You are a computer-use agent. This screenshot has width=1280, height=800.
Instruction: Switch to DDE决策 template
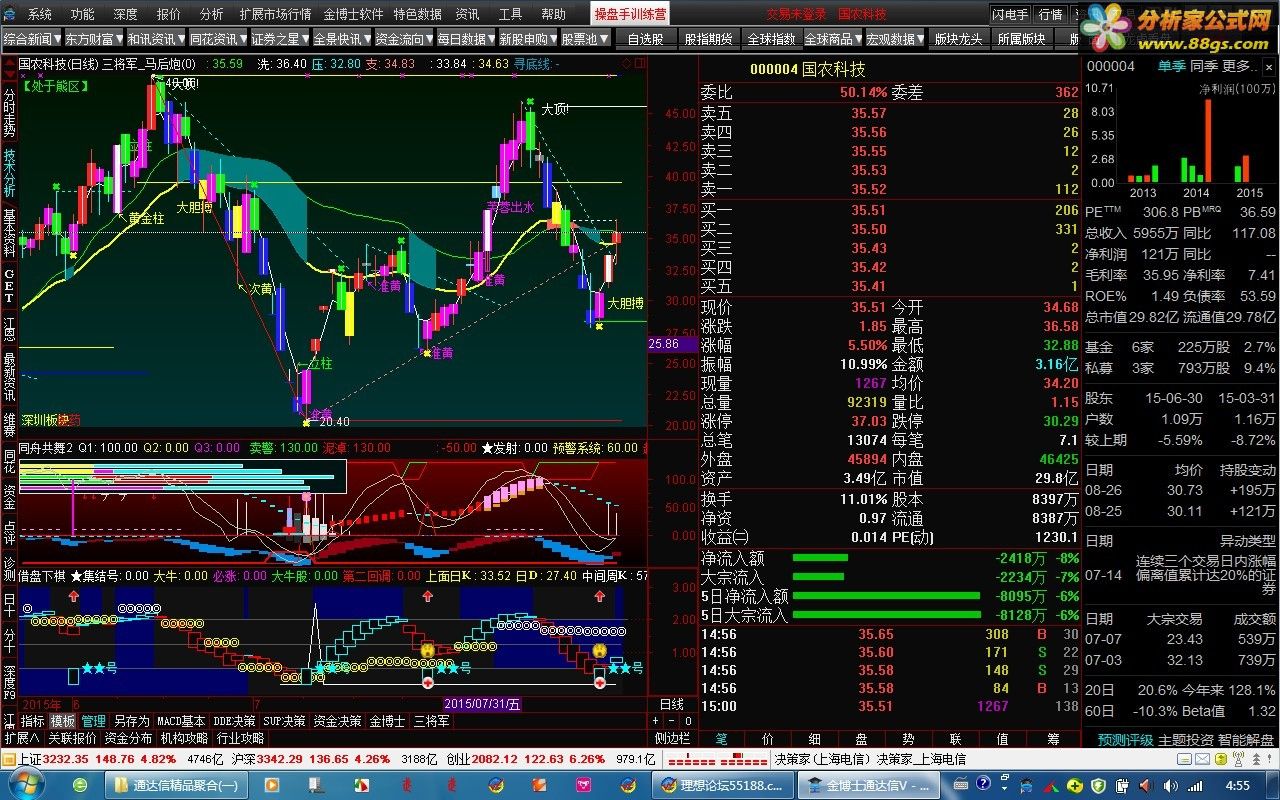[x=234, y=720]
